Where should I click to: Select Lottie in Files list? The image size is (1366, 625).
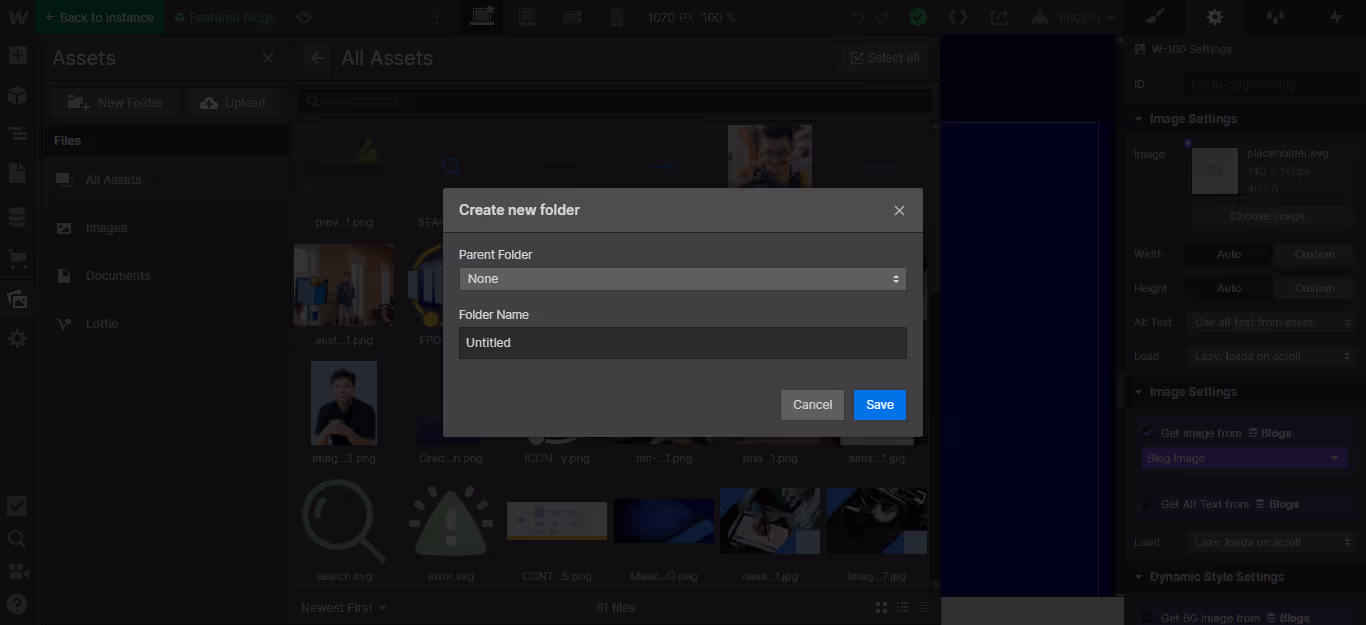point(167,324)
